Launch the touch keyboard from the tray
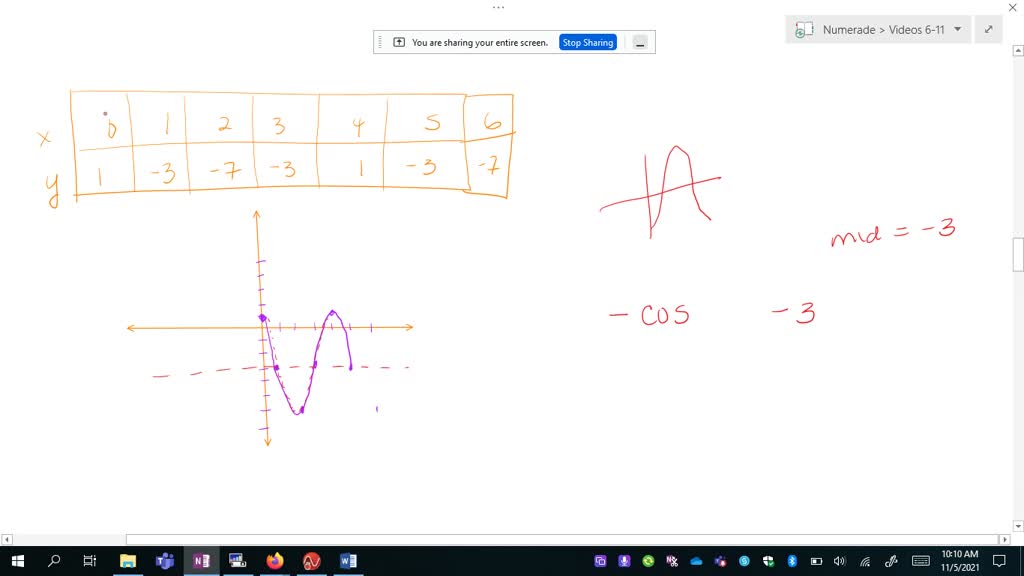The image size is (1024, 576). [920, 560]
